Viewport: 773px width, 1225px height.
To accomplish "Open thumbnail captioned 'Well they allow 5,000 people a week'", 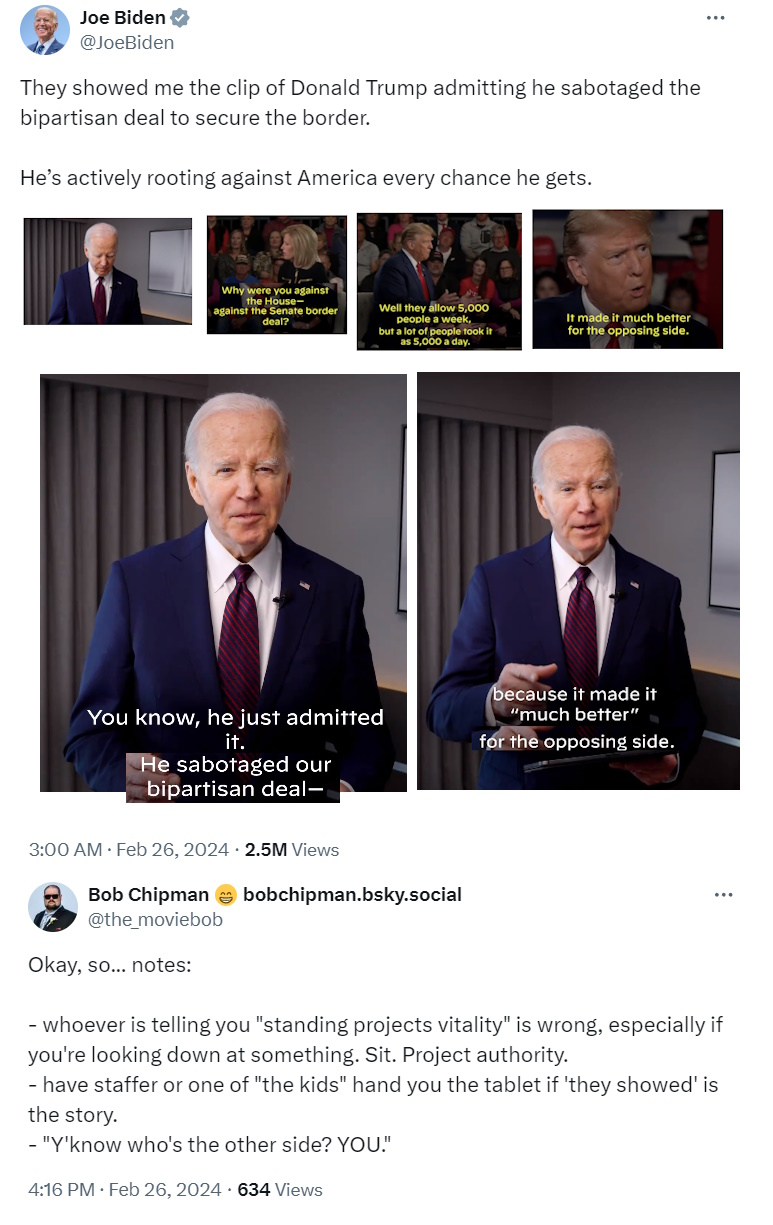I will (x=439, y=282).
